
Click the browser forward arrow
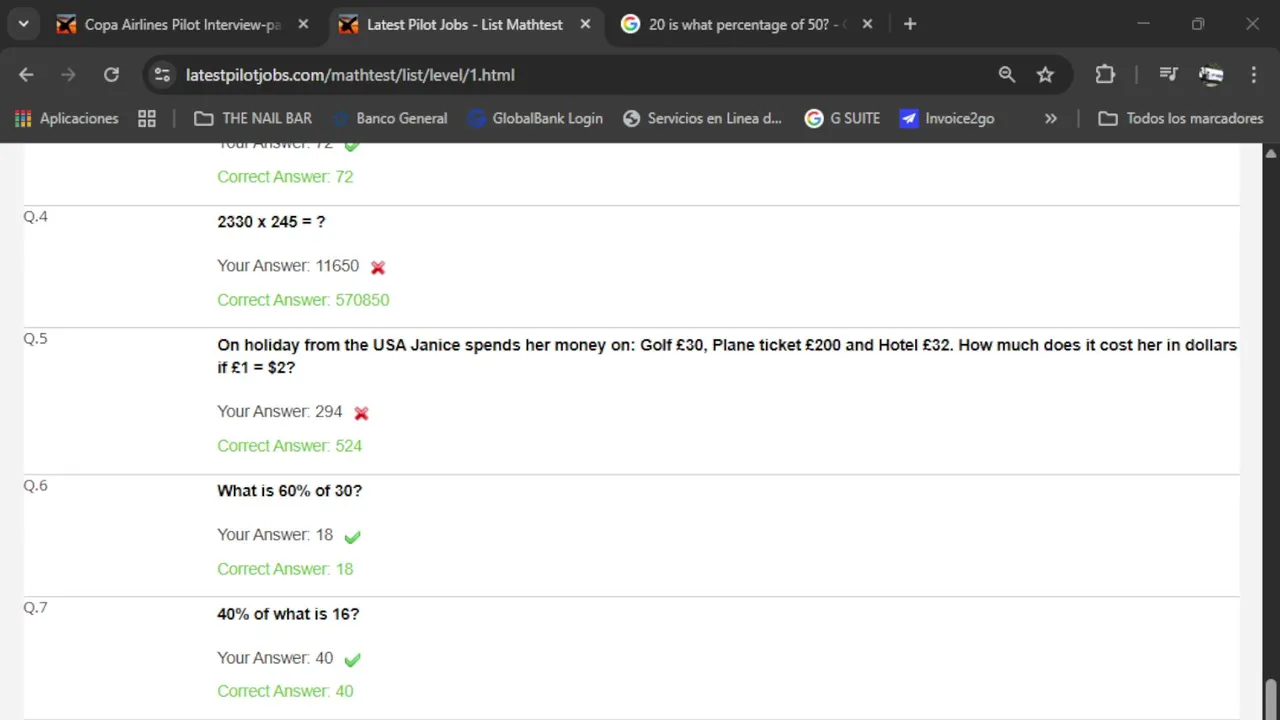68,75
